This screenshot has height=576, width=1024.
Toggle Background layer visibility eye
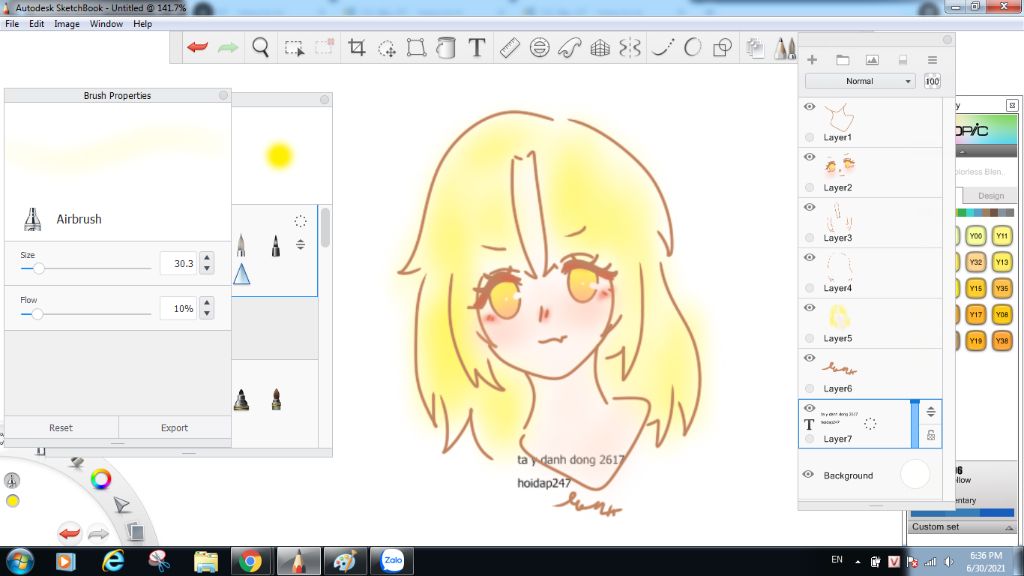pyautogui.click(x=808, y=475)
